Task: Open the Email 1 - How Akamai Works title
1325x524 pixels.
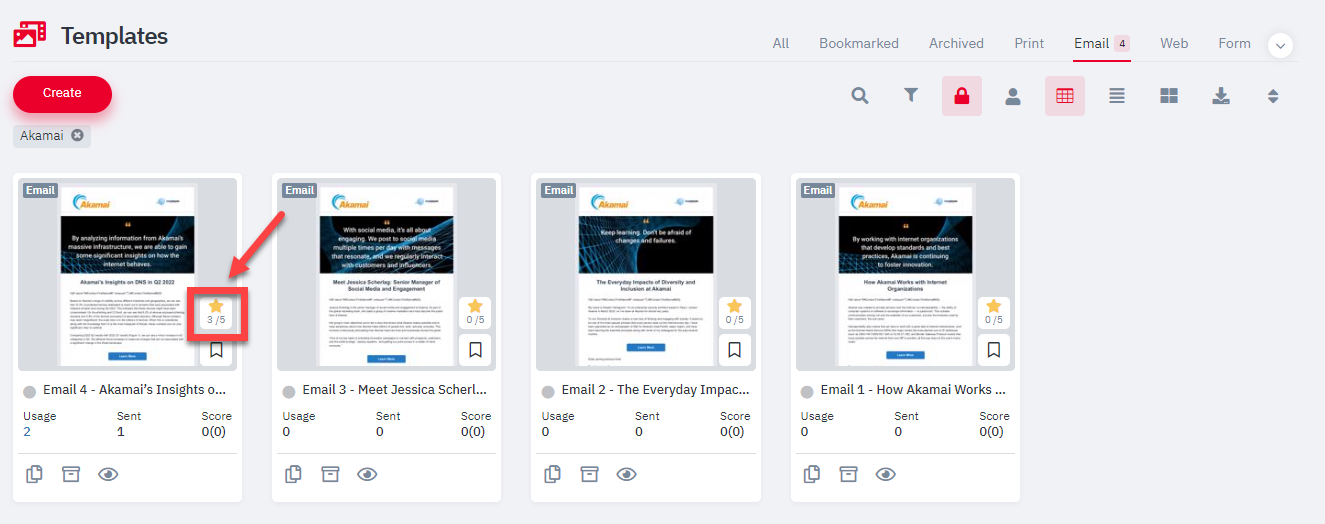Action: pyautogui.click(x=913, y=390)
